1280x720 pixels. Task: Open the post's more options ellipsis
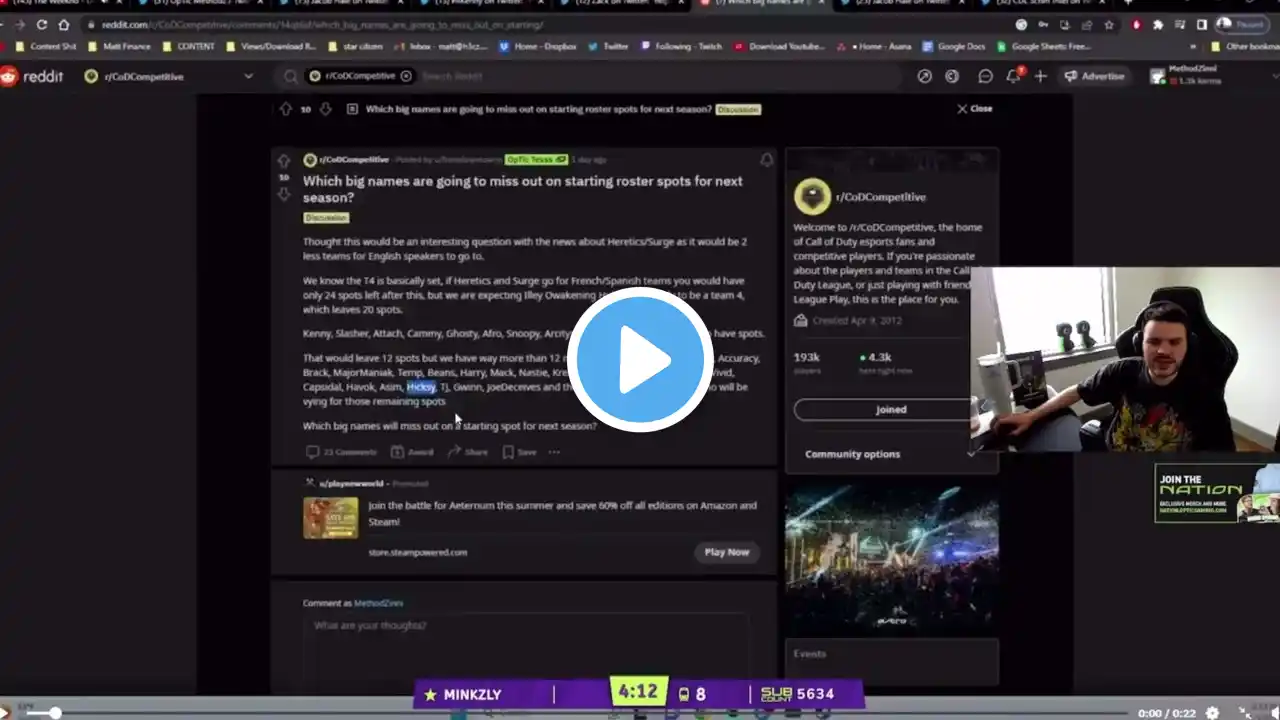(554, 452)
